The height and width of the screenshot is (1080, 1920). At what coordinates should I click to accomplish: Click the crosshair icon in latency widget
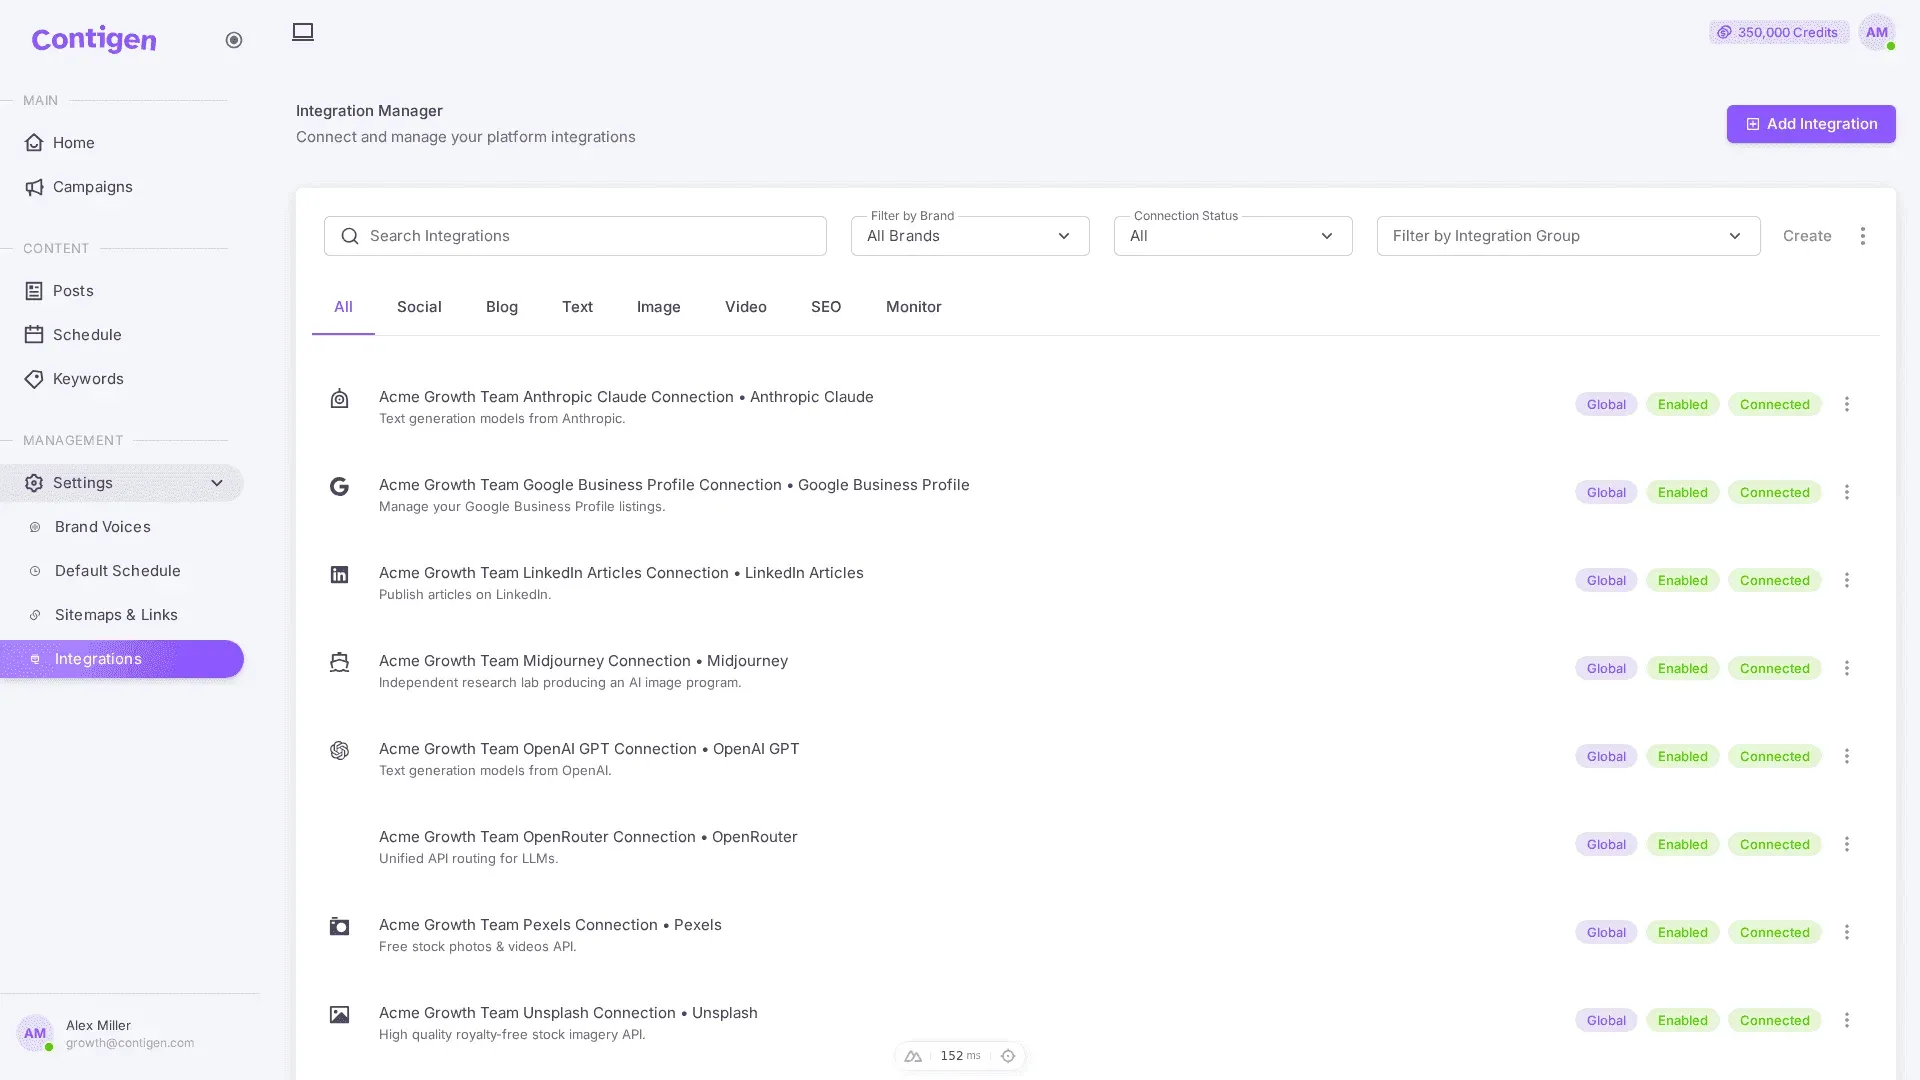[x=1008, y=1056]
